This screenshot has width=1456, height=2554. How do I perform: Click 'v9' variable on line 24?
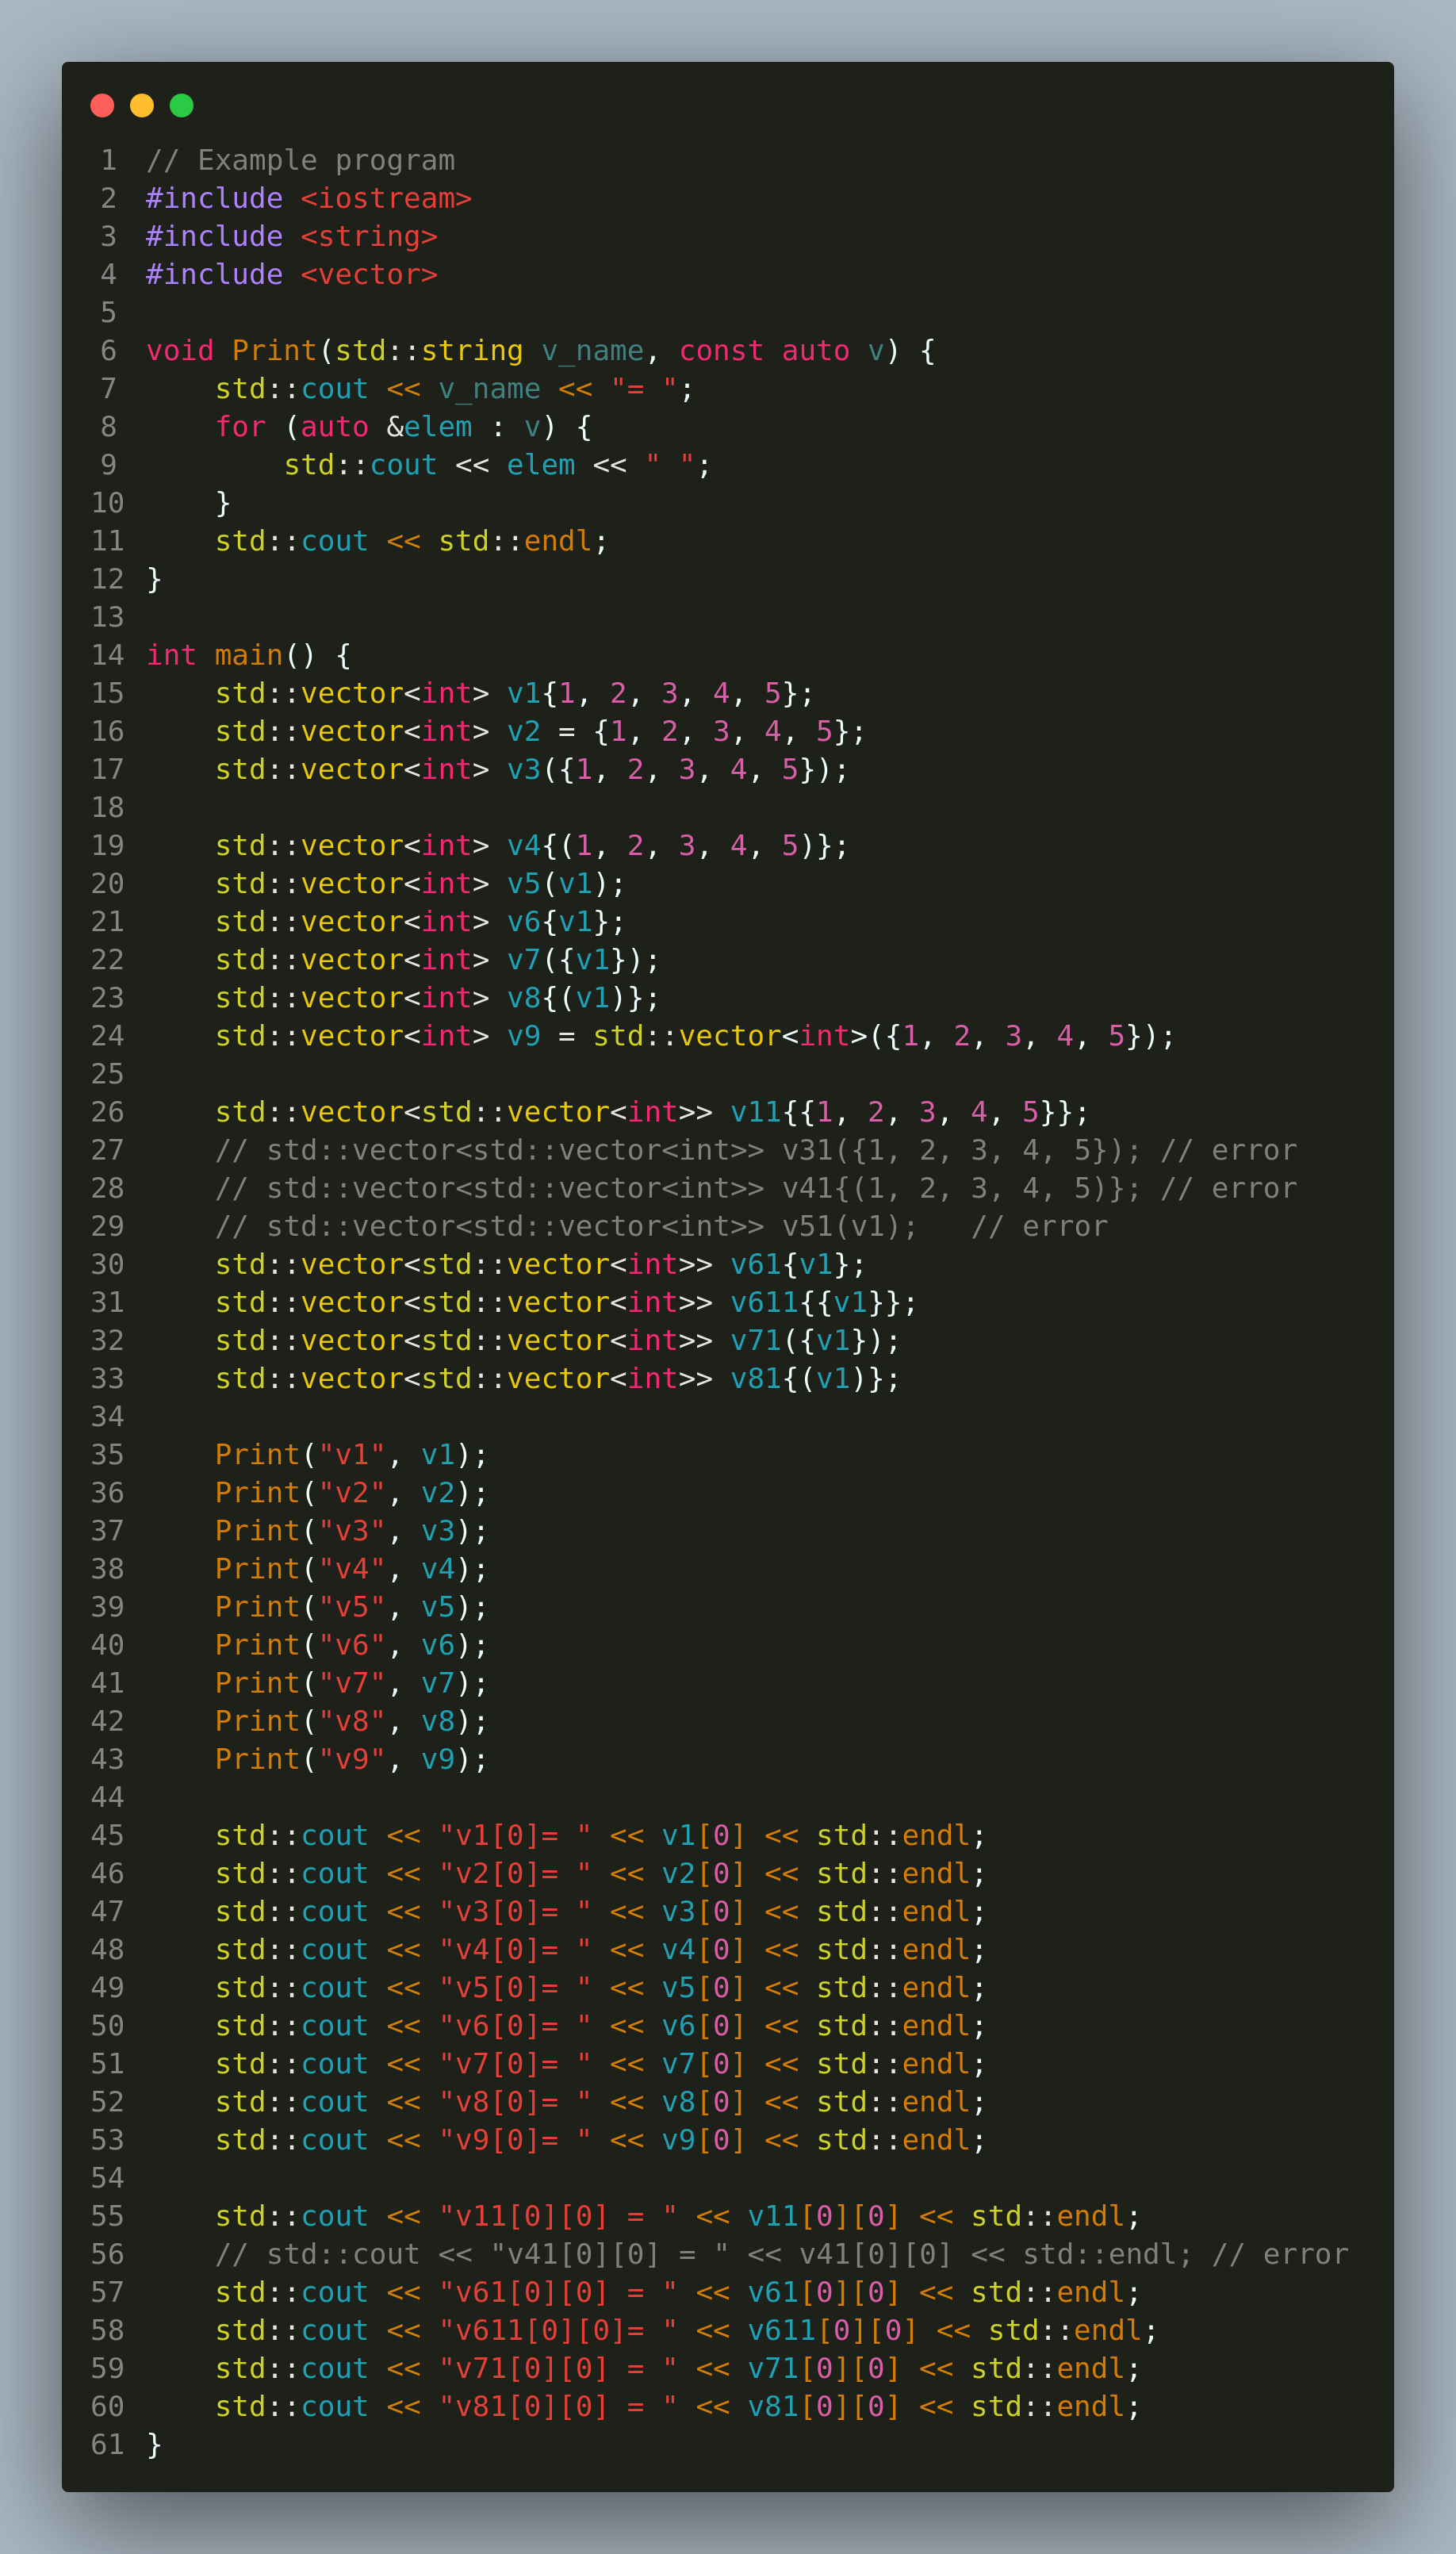tap(524, 1035)
